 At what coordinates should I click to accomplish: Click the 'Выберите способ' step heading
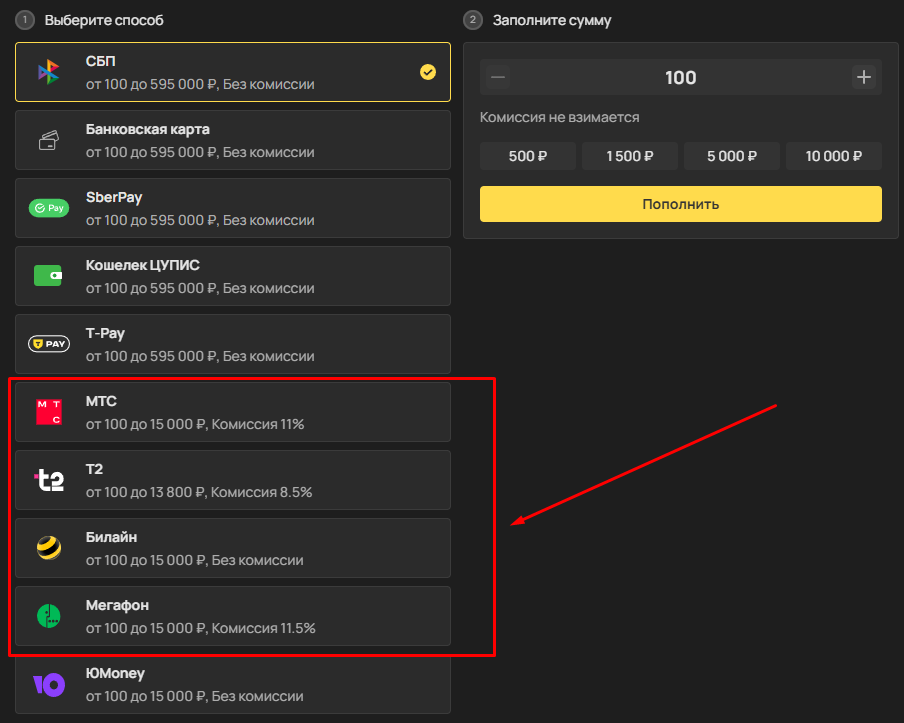(x=104, y=20)
